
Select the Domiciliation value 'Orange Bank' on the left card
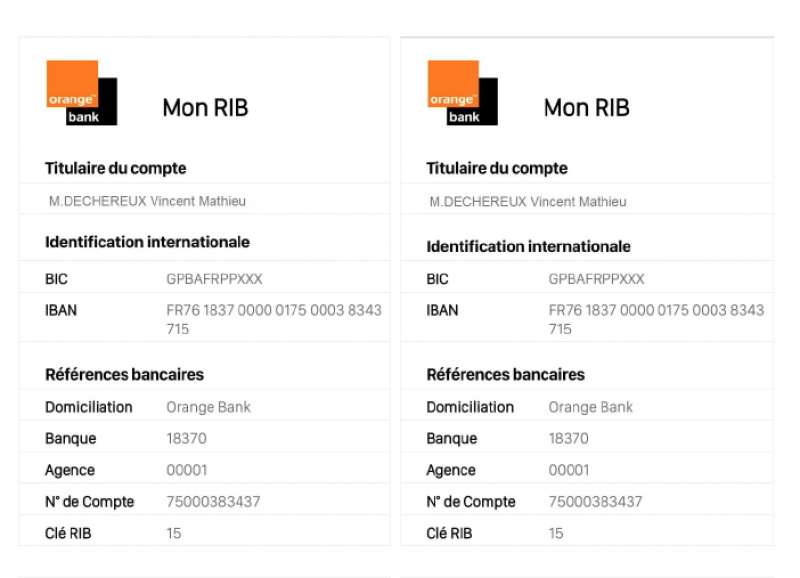[x=208, y=407]
